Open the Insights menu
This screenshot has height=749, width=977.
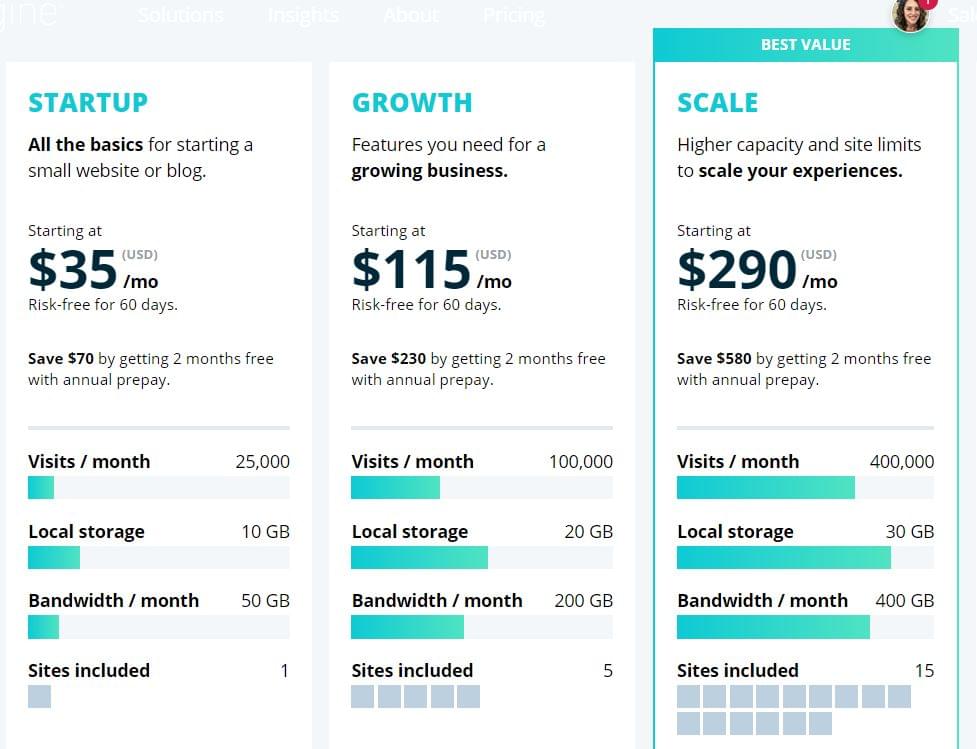coord(303,16)
